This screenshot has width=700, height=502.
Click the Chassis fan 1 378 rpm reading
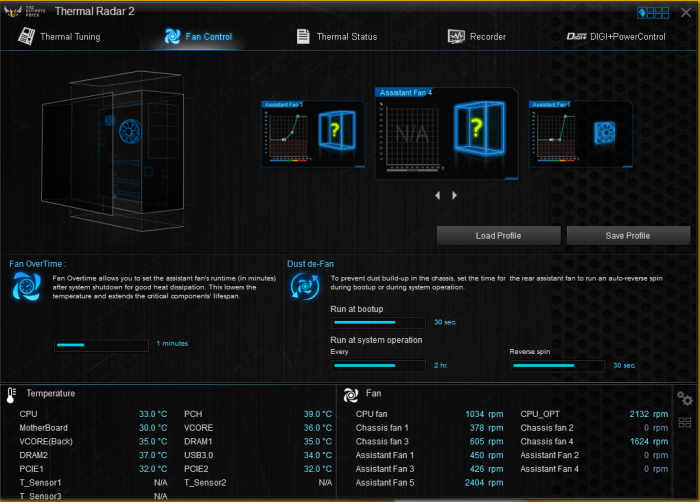pyautogui.click(x=487, y=428)
